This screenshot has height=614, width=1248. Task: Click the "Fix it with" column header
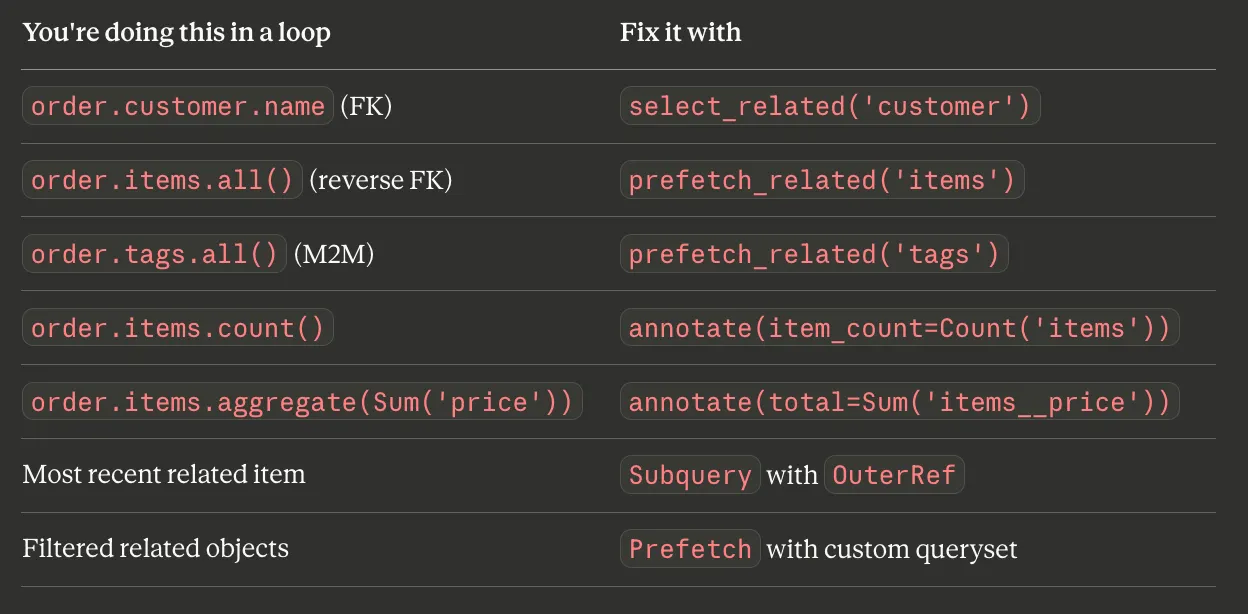coord(680,32)
